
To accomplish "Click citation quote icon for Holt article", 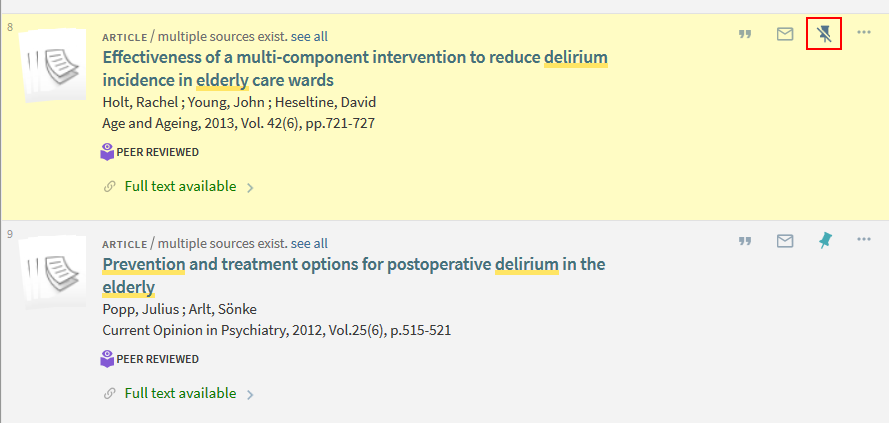I will click(x=744, y=35).
